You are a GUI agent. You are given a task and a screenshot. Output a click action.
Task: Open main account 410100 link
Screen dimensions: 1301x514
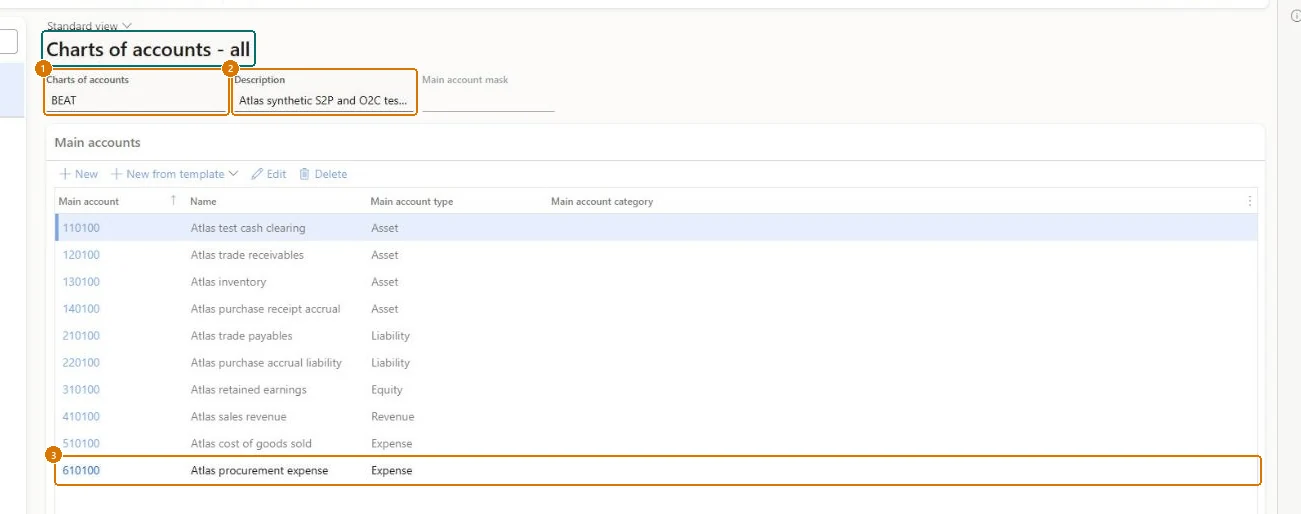click(x=81, y=417)
